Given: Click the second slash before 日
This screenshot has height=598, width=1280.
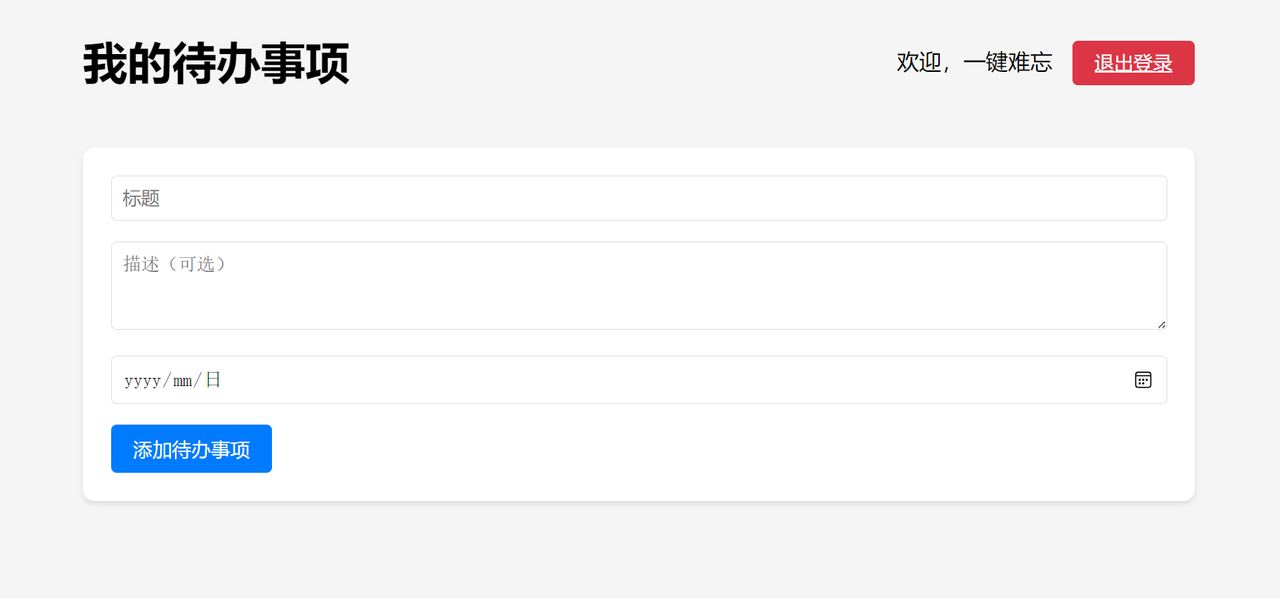Looking at the screenshot, I should (198, 381).
